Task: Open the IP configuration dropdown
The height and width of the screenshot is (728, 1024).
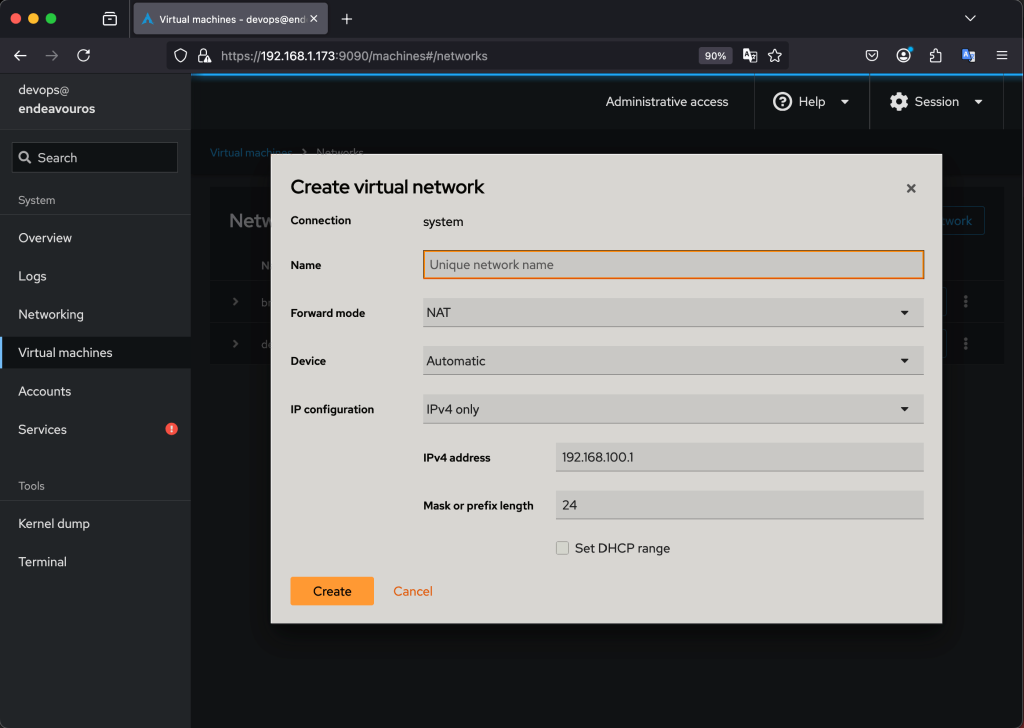Action: (673, 409)
